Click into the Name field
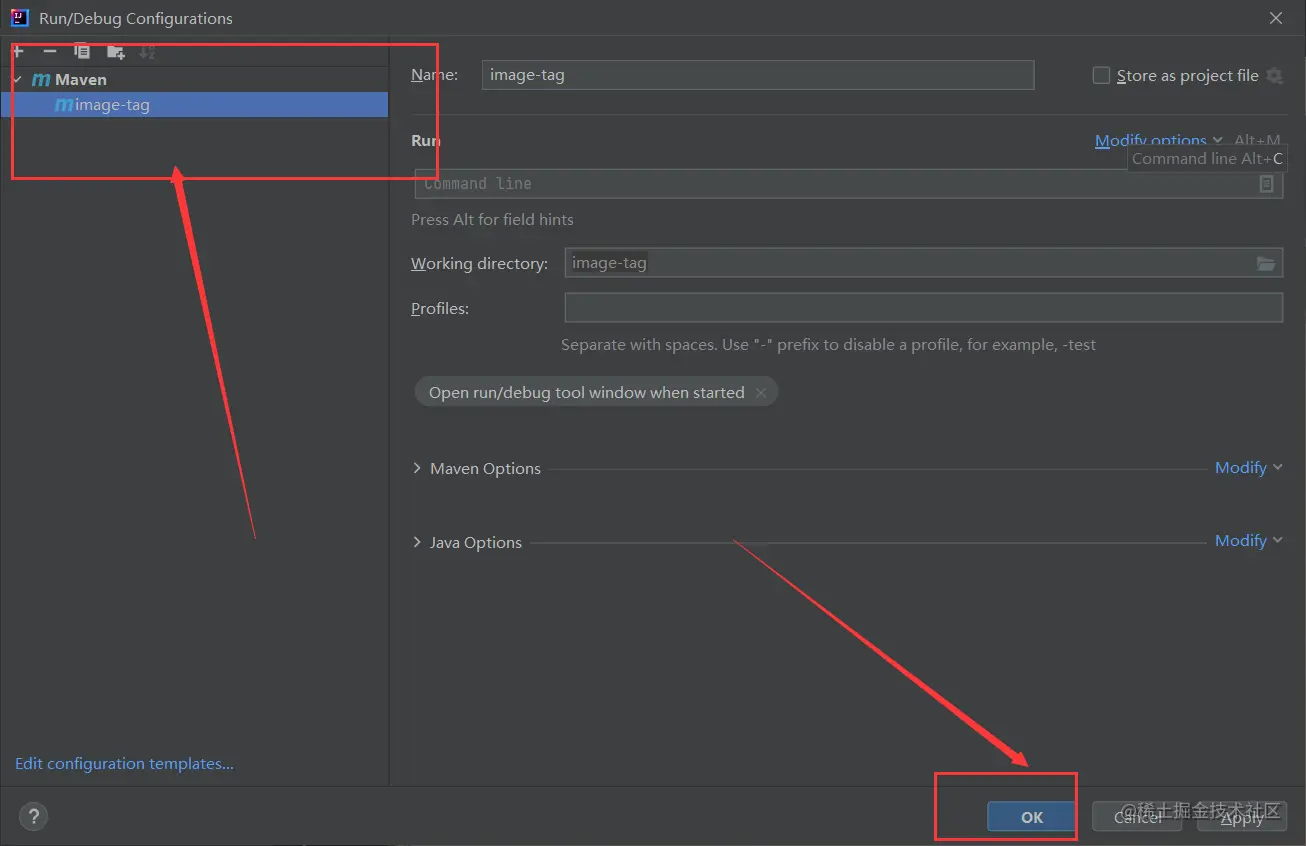 coord(758,75)
